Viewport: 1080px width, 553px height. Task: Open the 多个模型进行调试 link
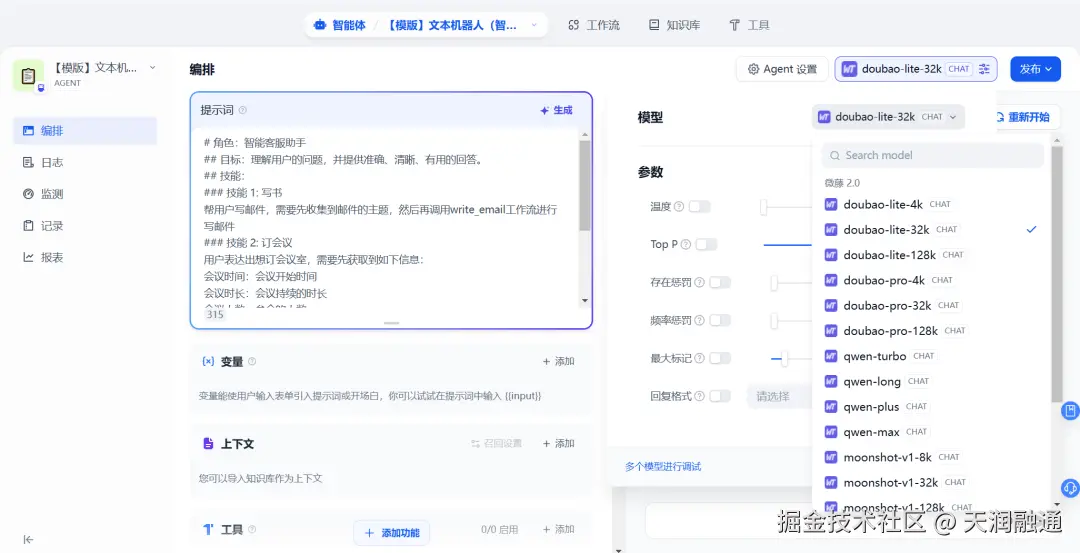(x=663, y=467)
